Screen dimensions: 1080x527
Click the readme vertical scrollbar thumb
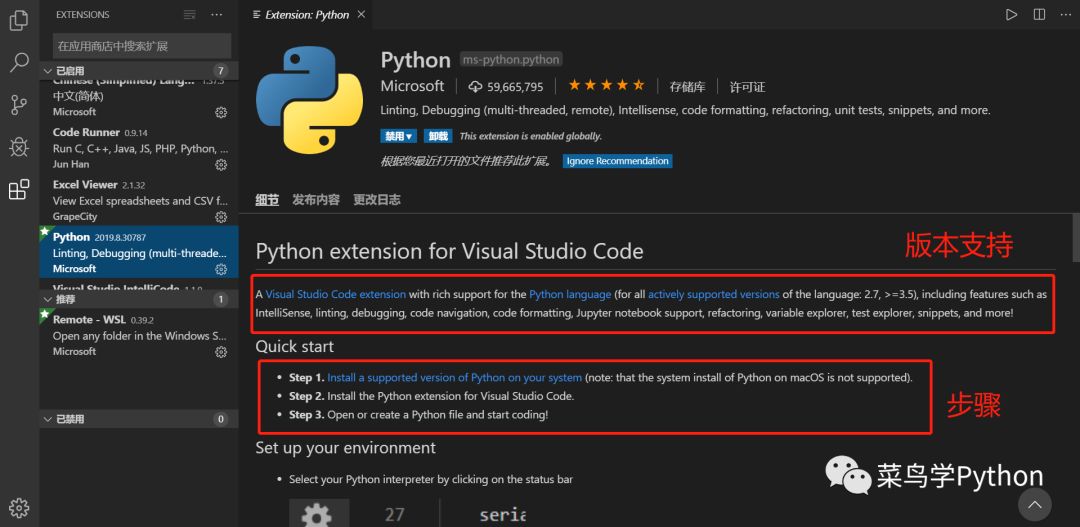pyautogui.click(x=1076, y=238)
